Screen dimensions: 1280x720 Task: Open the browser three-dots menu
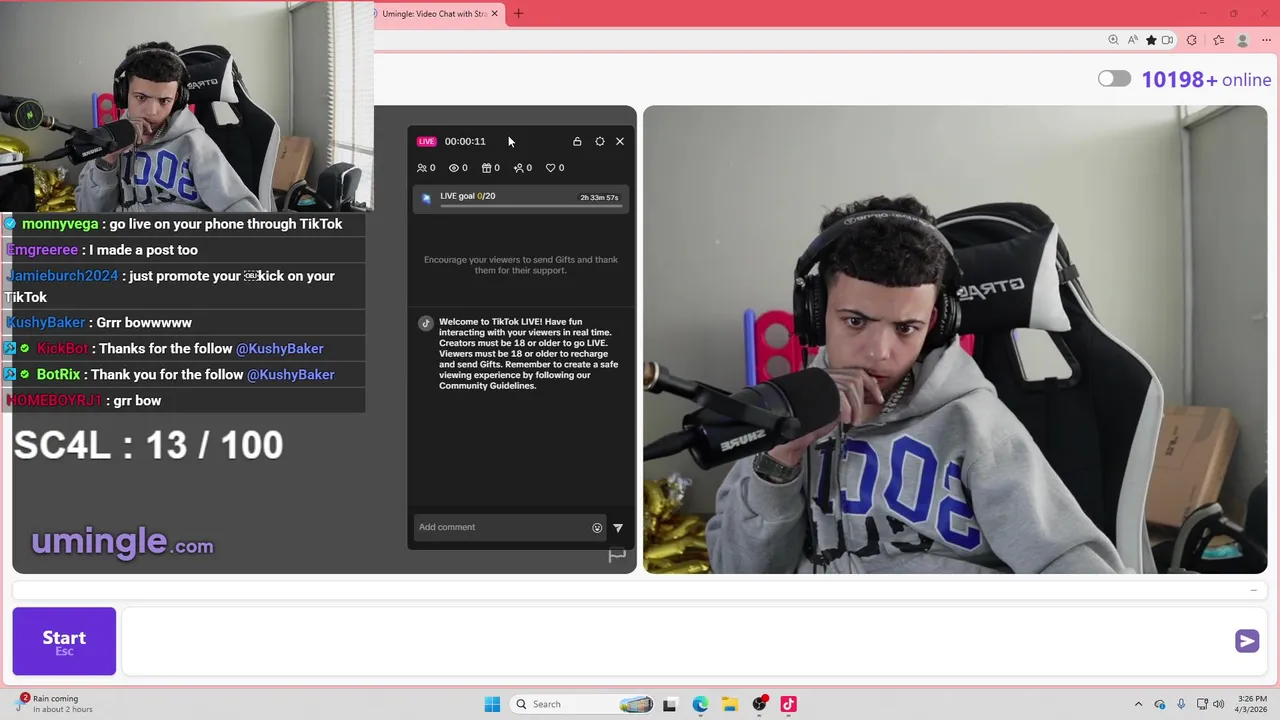coord(1266,40)
